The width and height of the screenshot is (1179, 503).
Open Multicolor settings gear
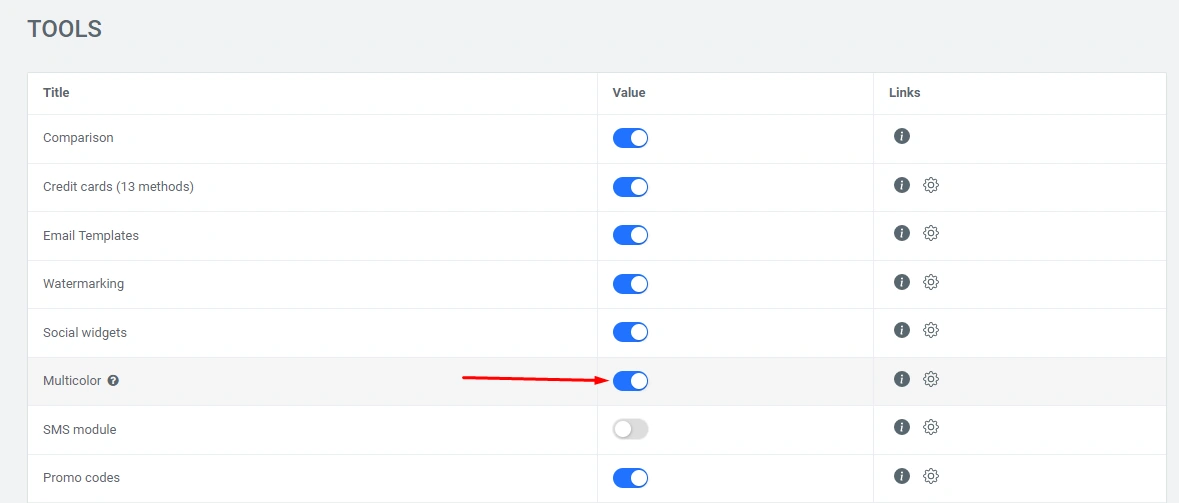[x=931, y=379]
